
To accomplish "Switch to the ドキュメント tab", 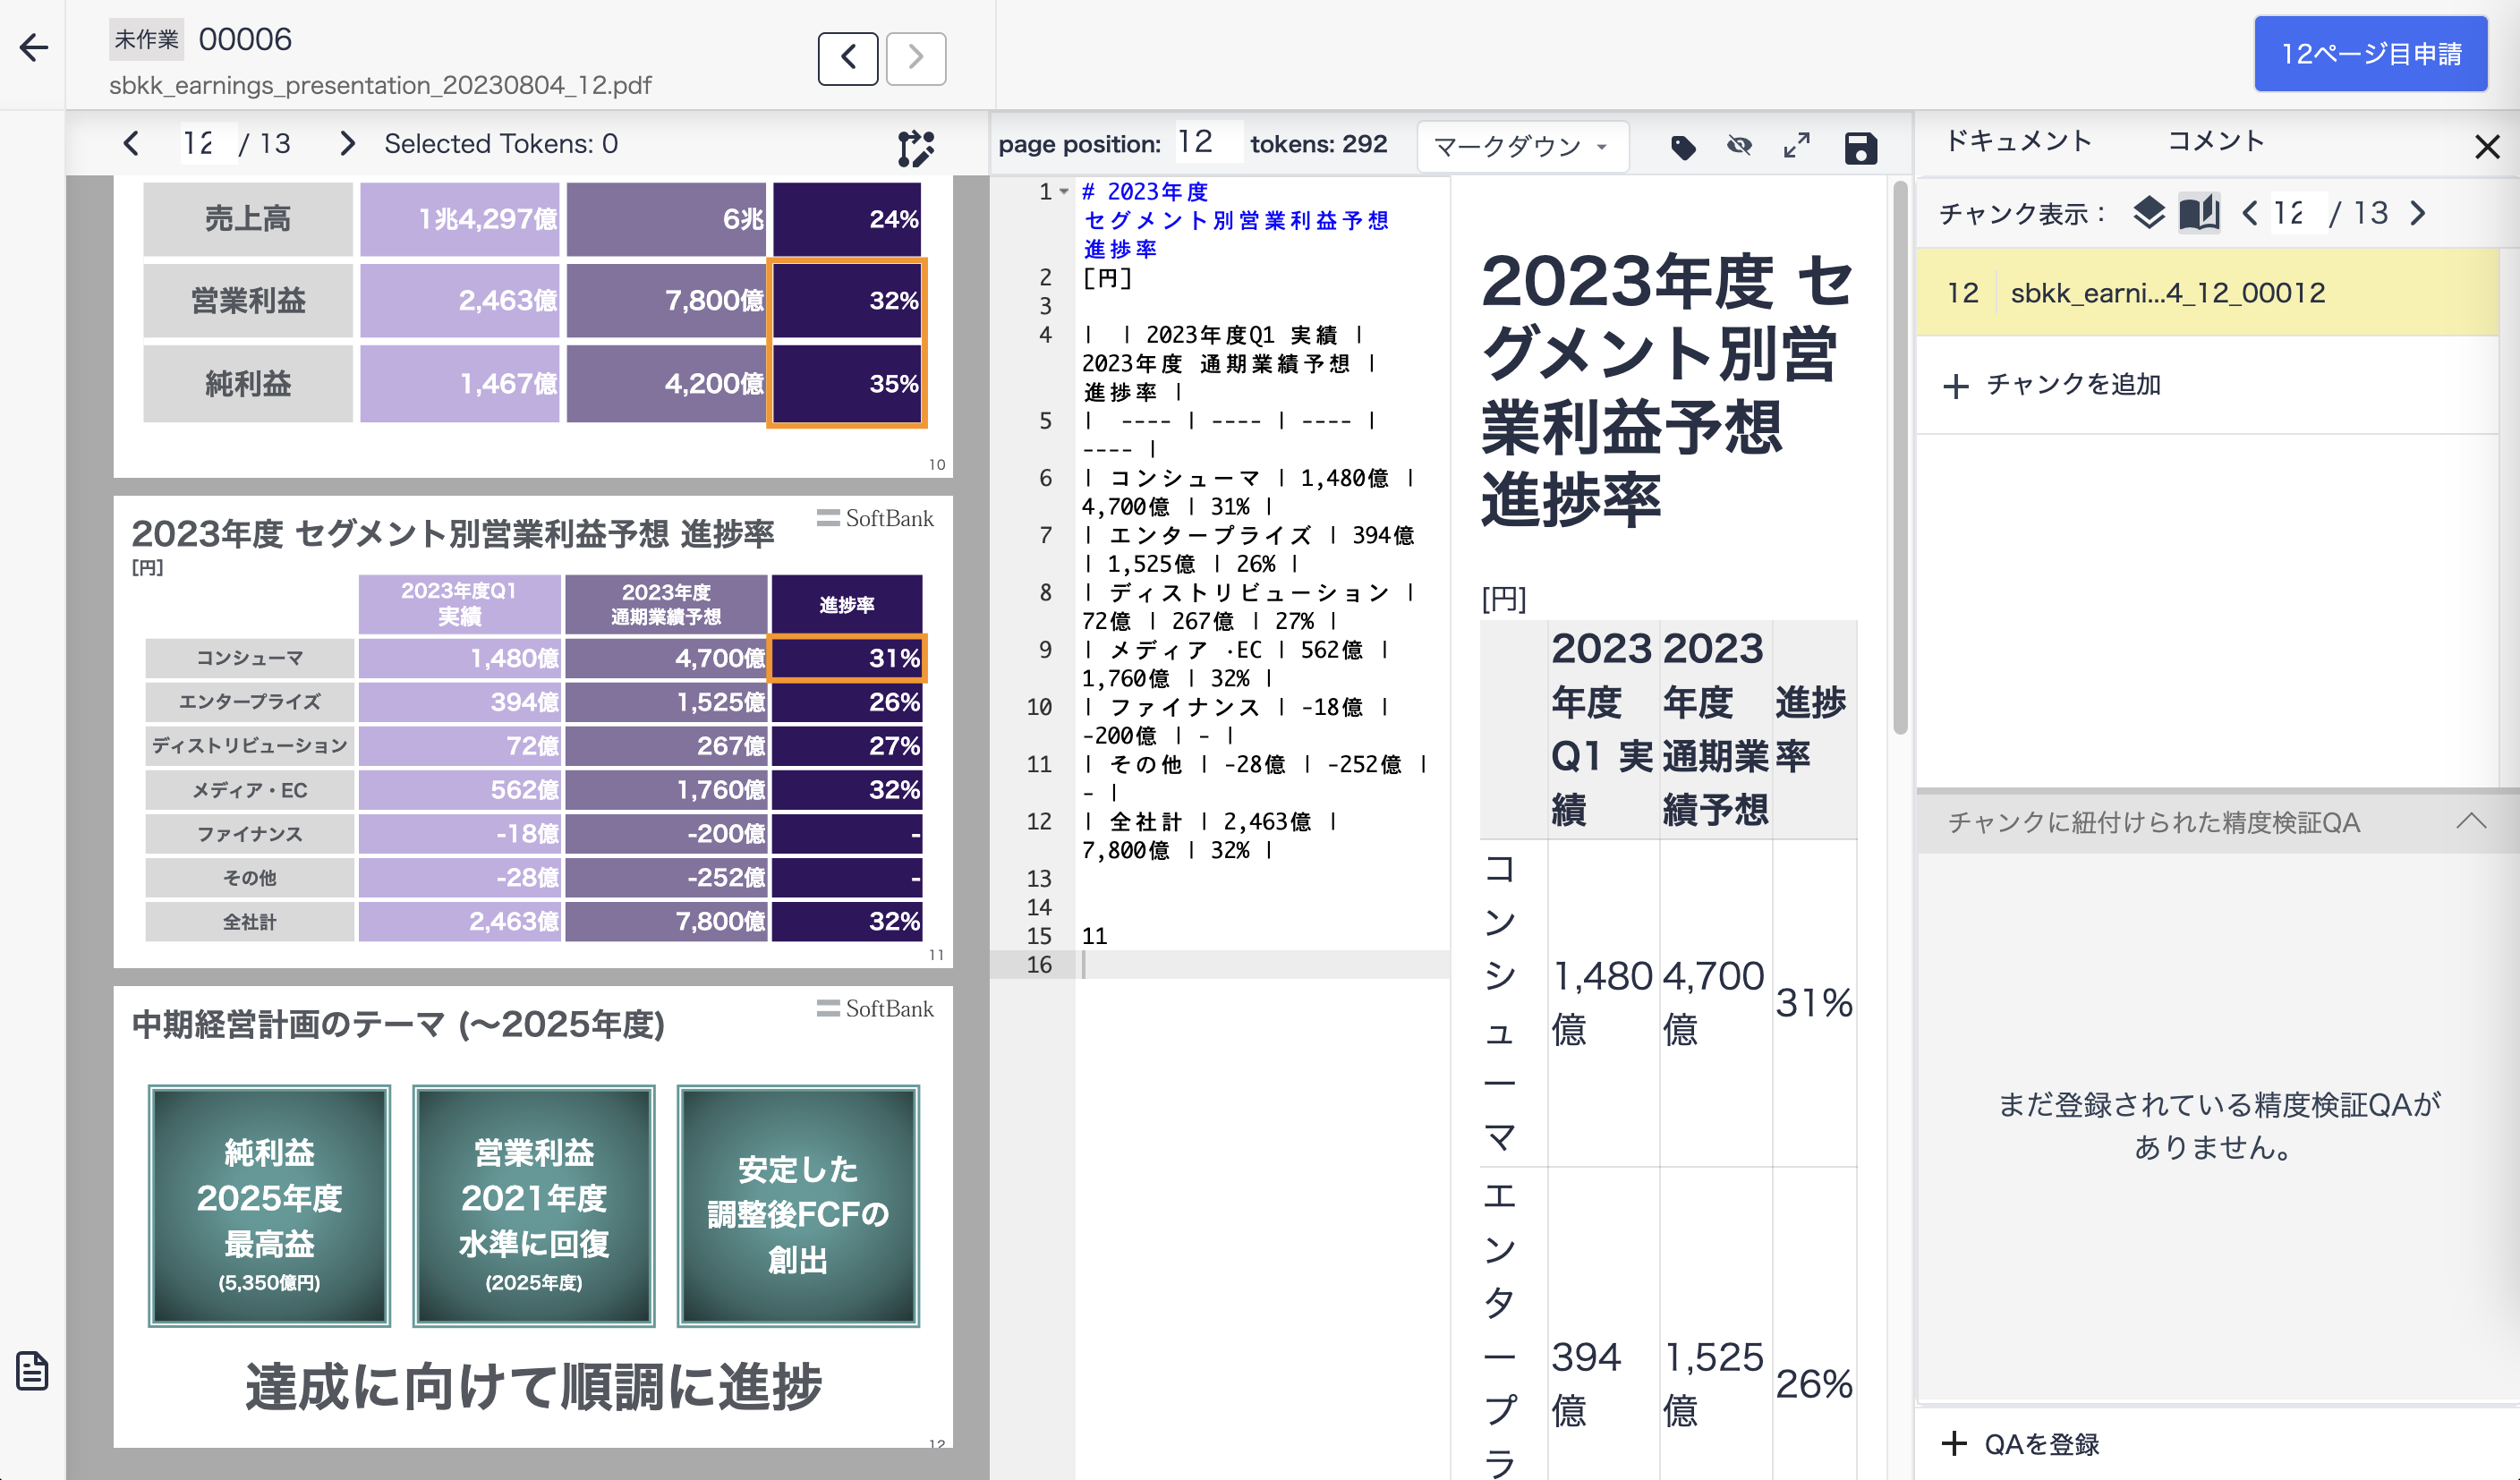I will pos(2018,141).
